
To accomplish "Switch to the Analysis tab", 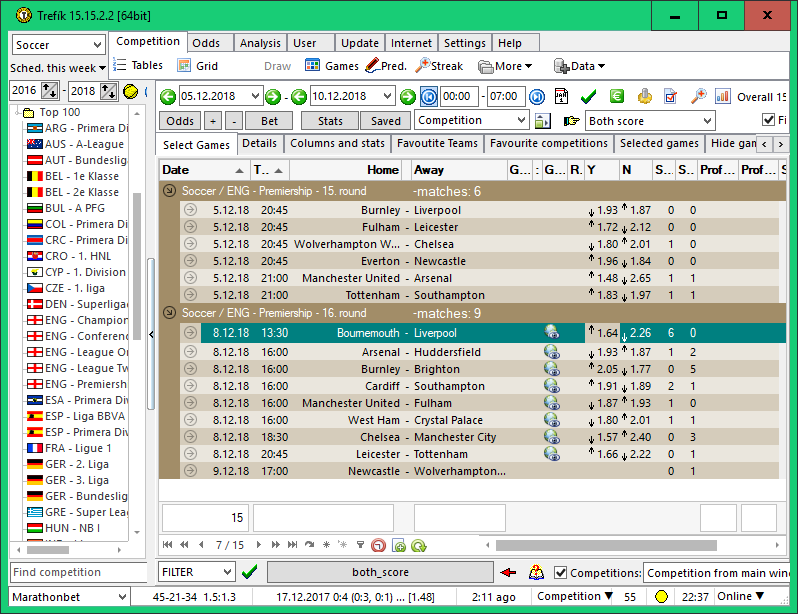I will click(x=260, y=43).
